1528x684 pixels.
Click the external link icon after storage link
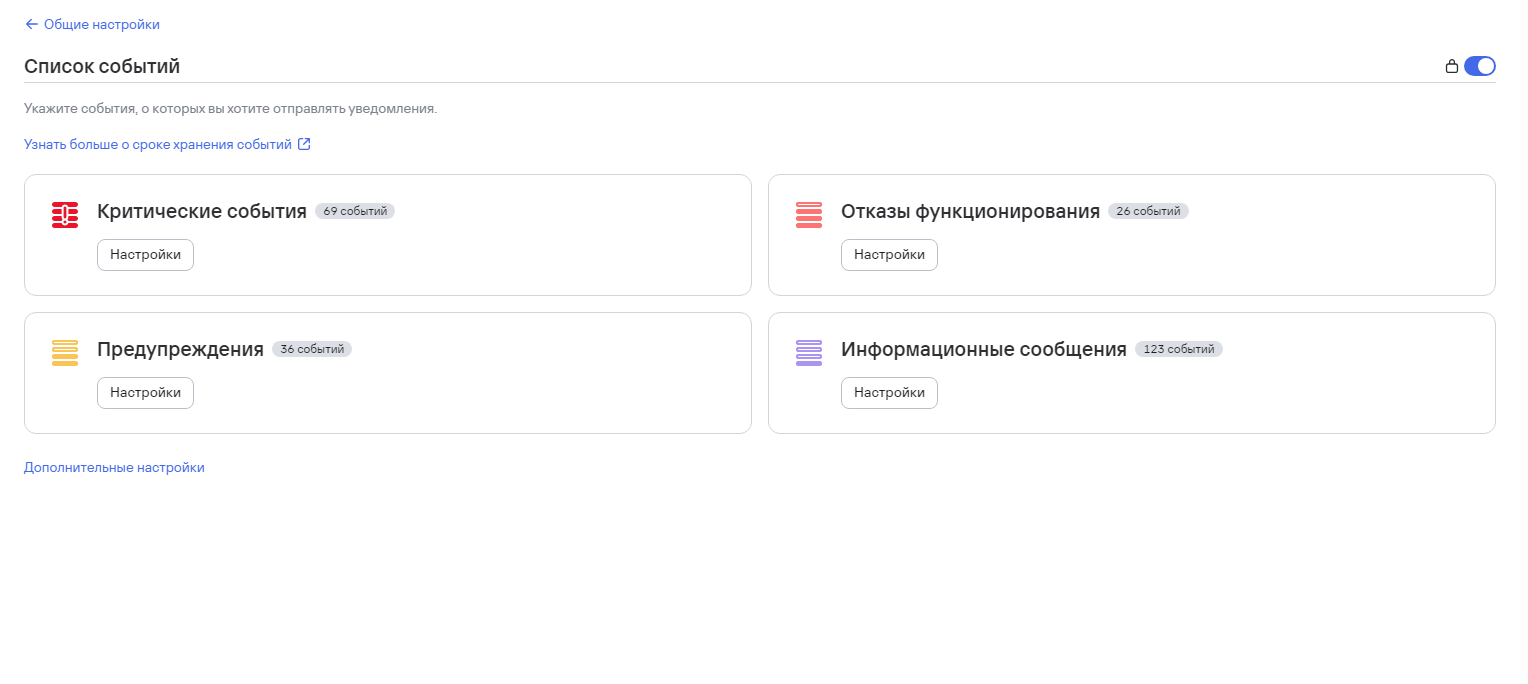(304, 144)
